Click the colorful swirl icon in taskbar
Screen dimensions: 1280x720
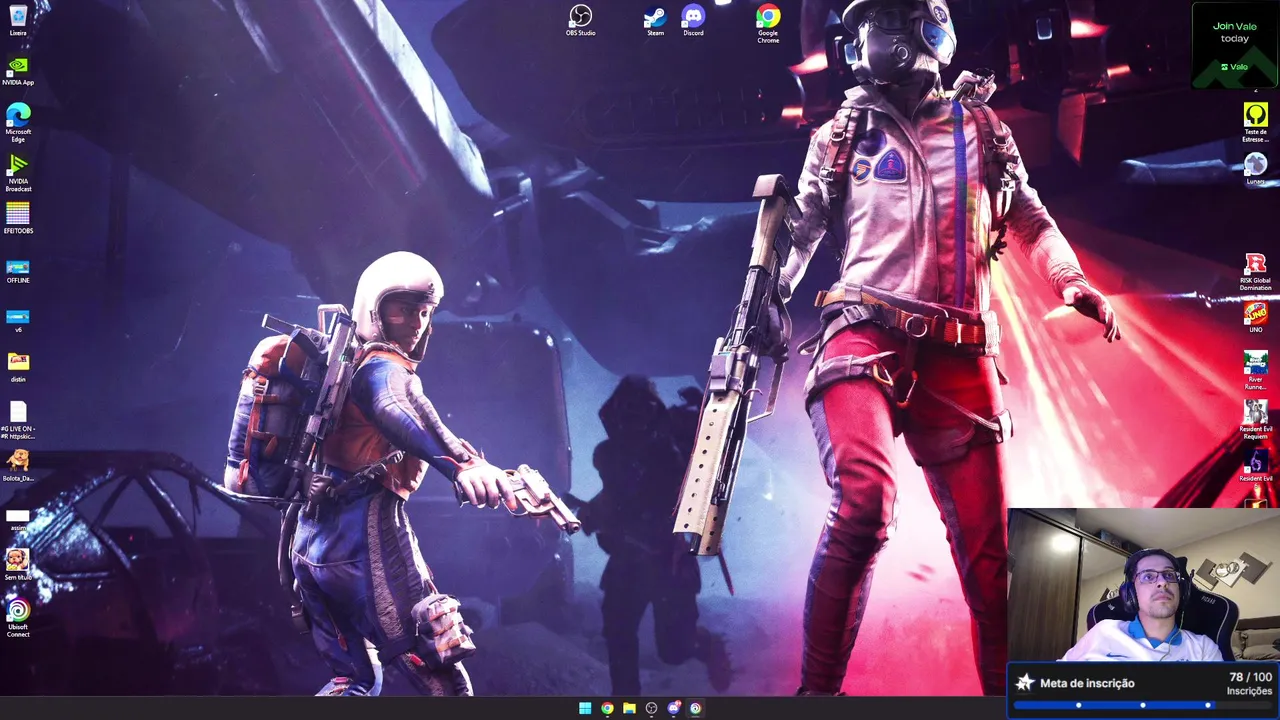pos(695,708)
